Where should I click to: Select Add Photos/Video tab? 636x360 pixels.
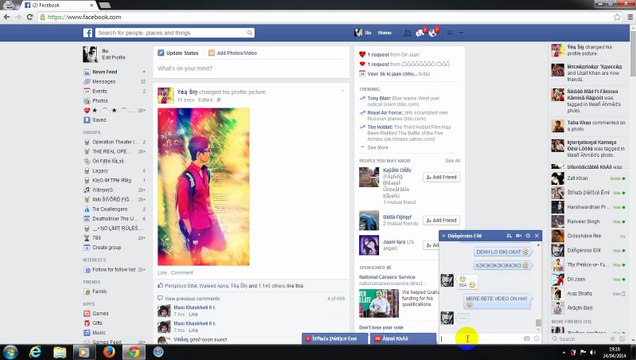[x=232, y=53]
